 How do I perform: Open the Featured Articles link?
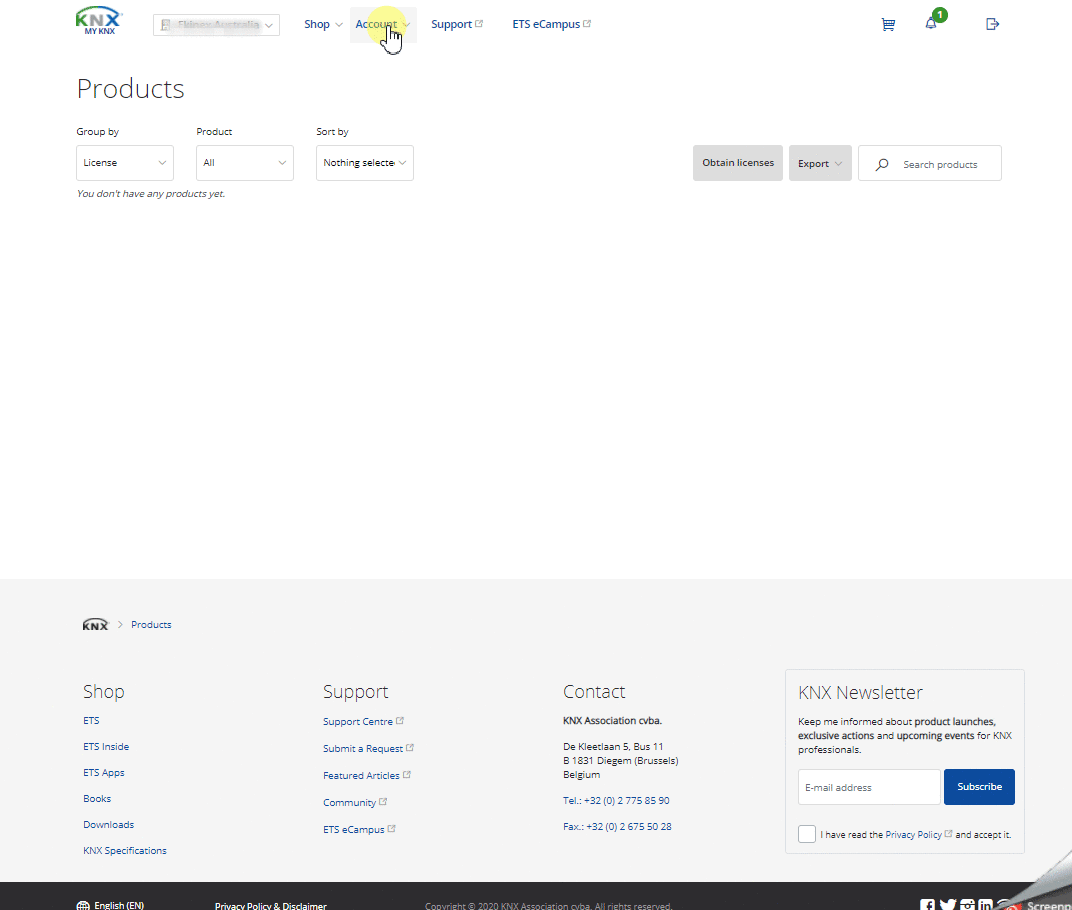(366, 775)
